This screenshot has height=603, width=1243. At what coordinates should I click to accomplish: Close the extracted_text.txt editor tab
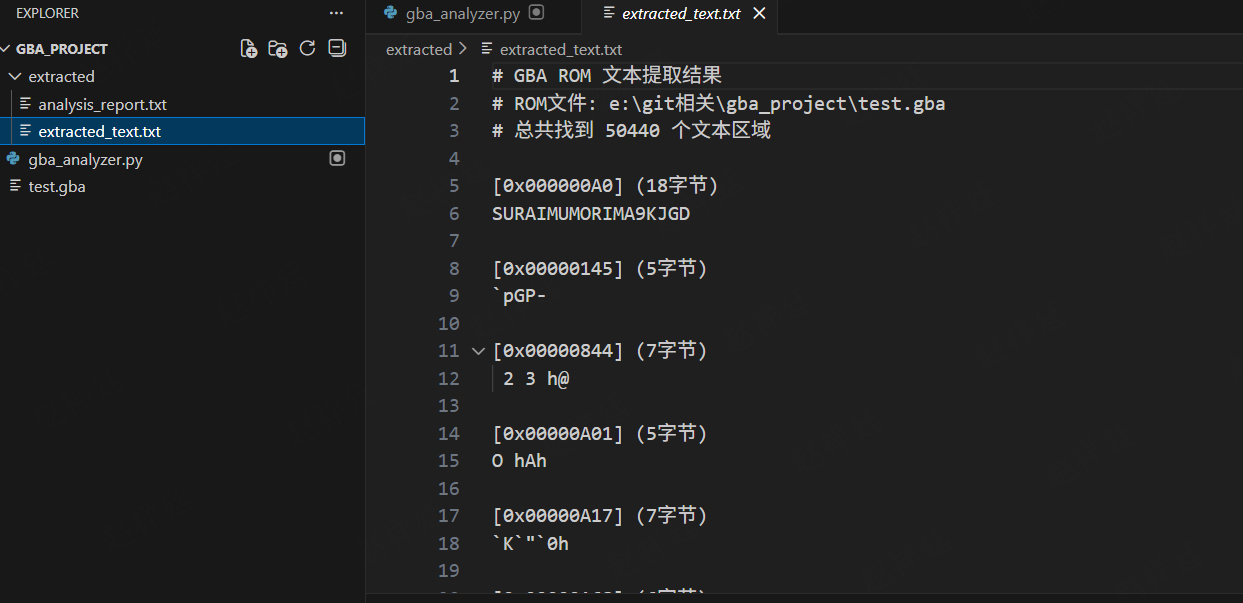[x=759, y=13]
